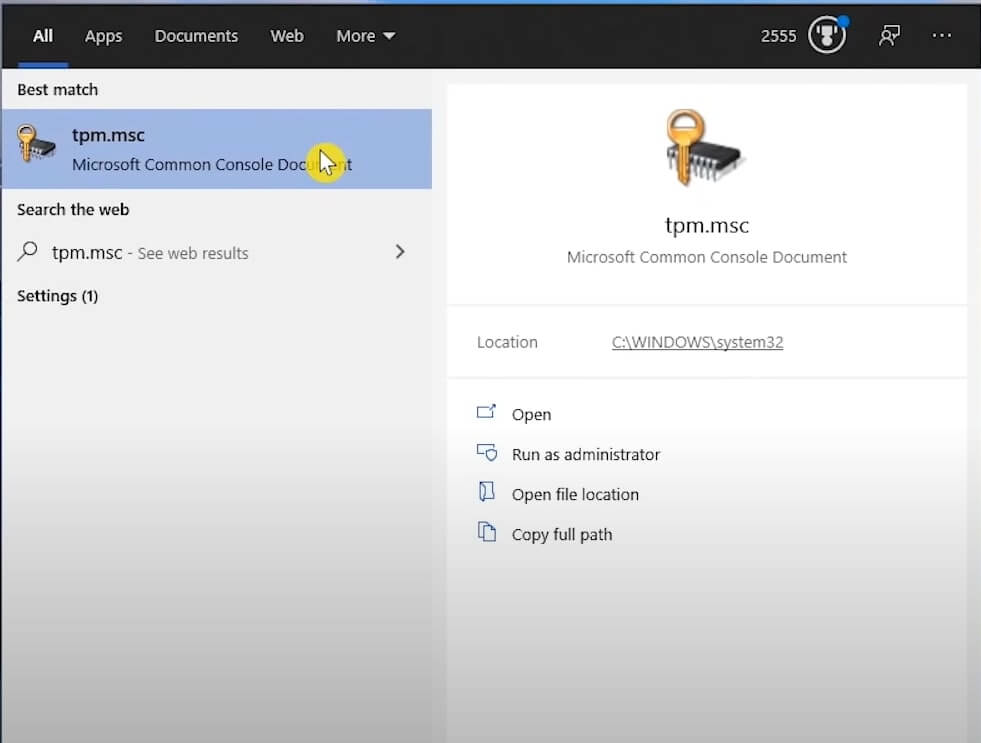
Task: Switch to the Apps tab
Action: point(103,36)
